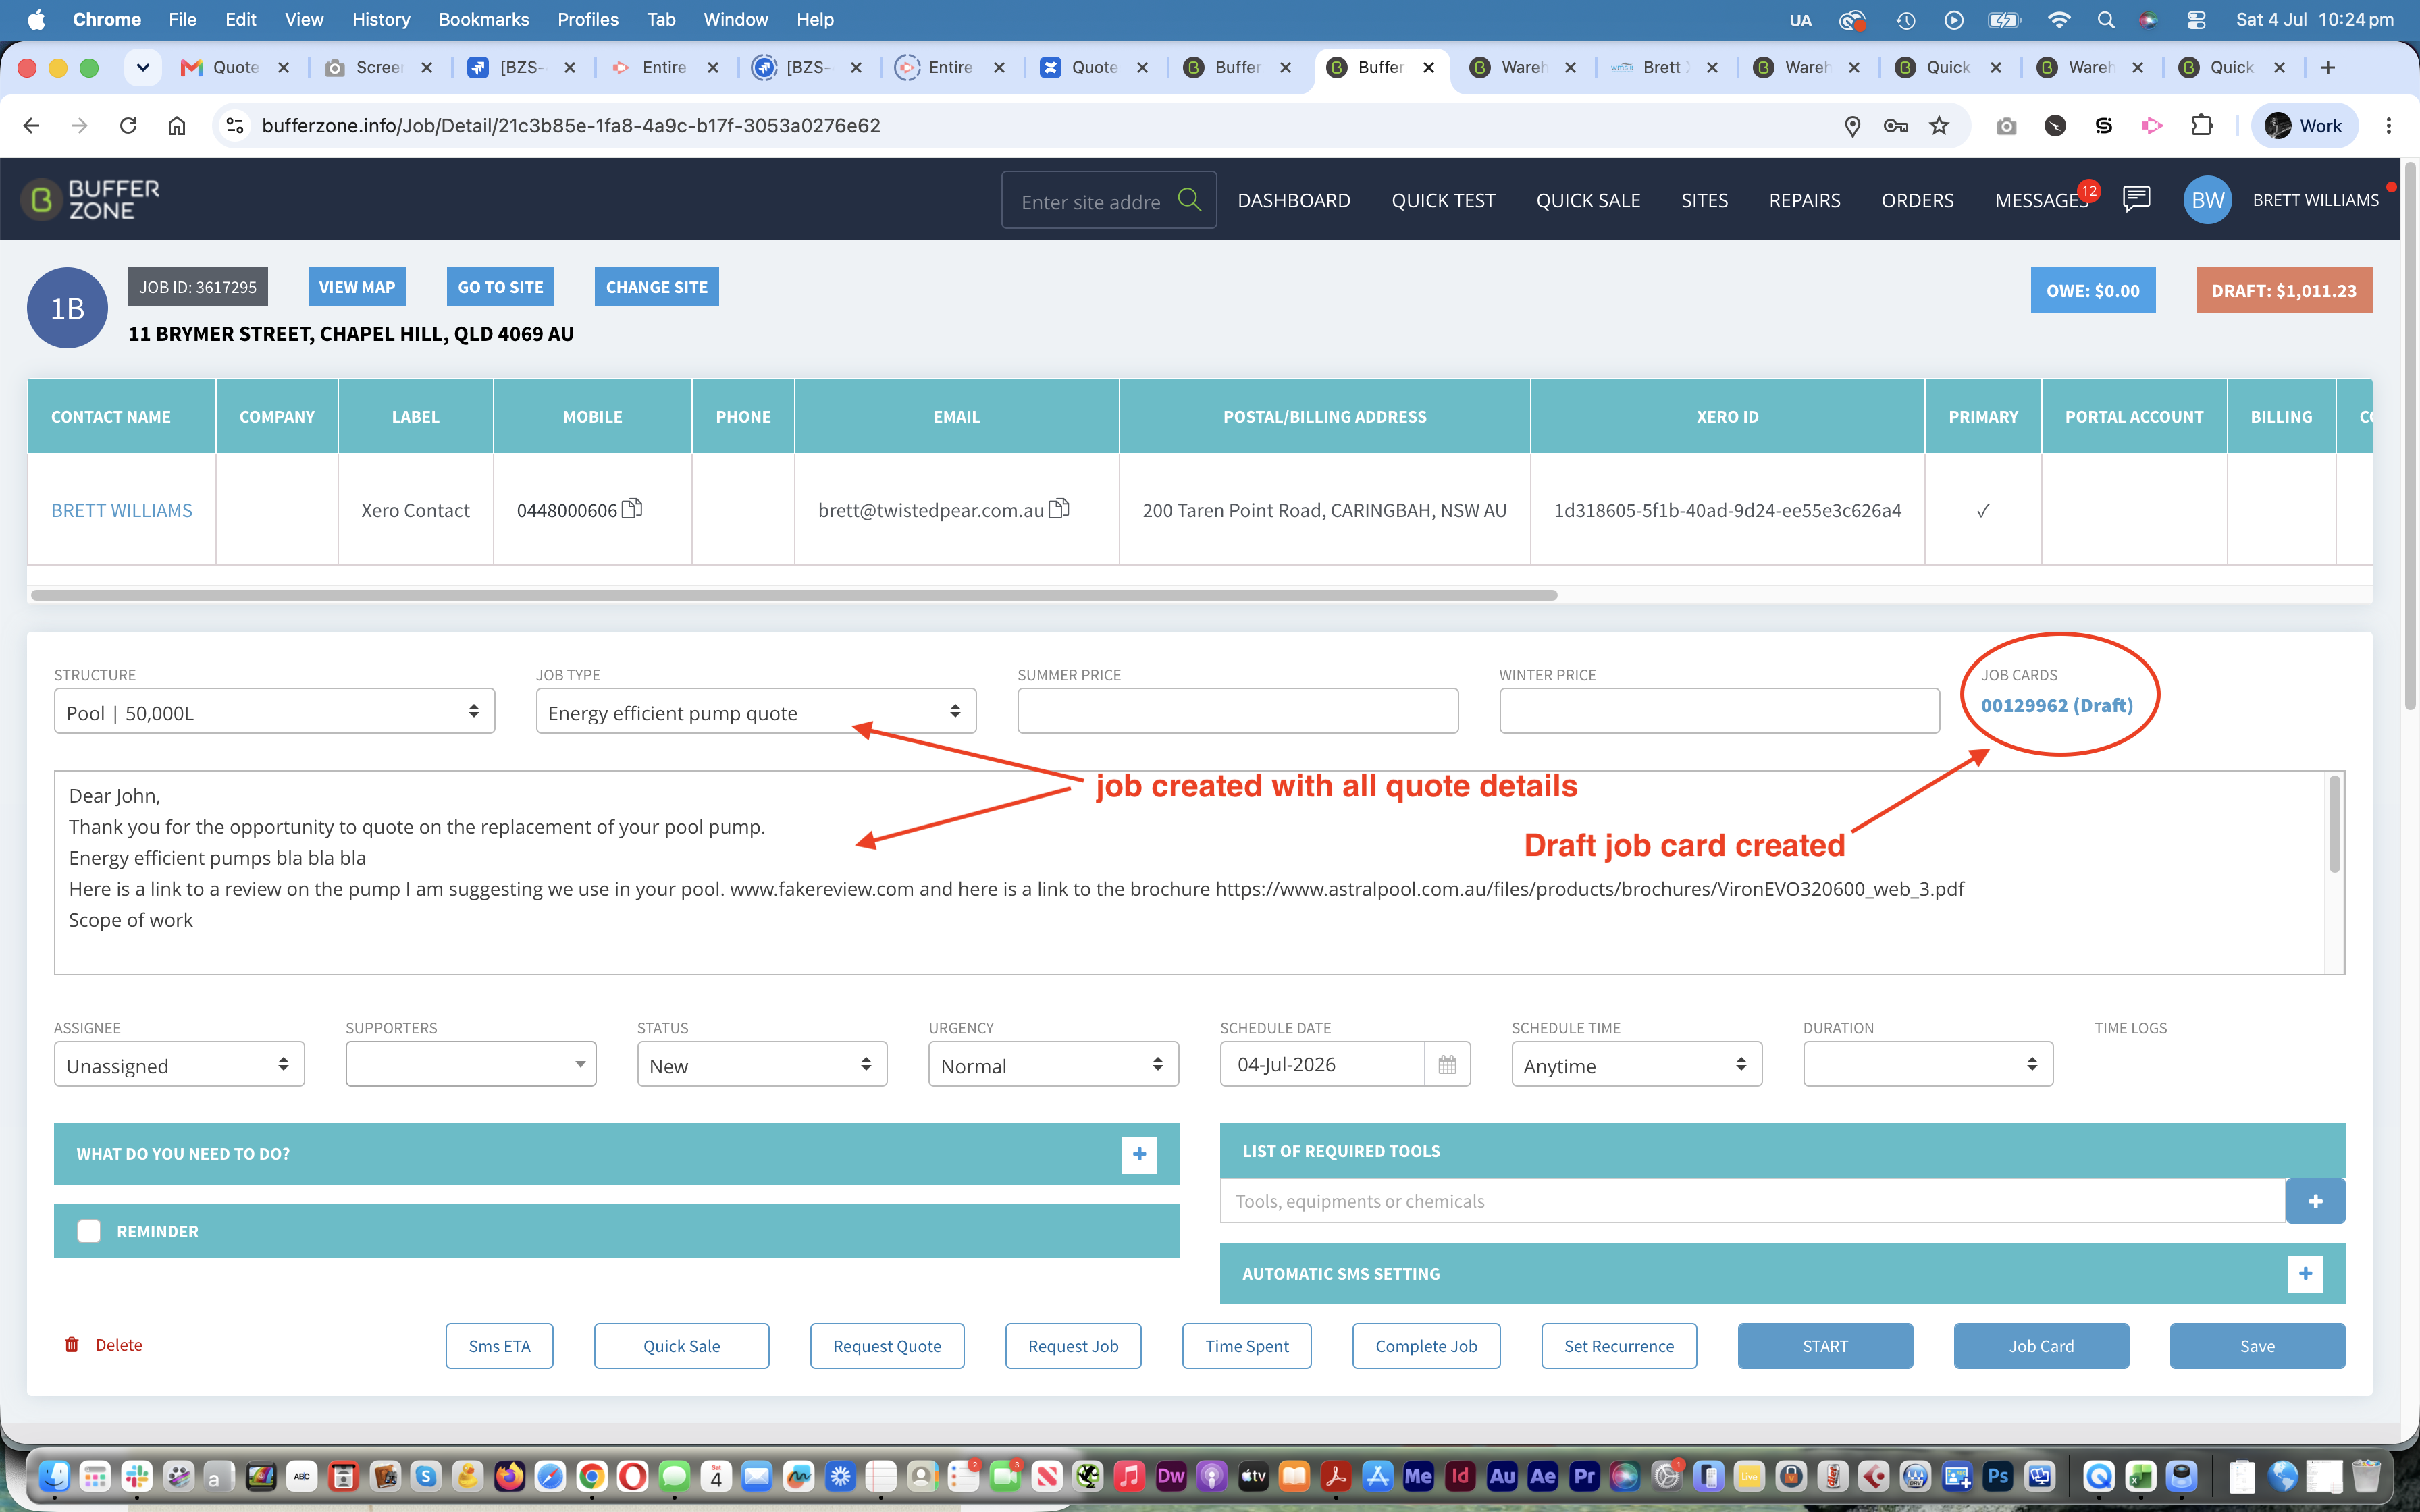
Task: Open the Status dropdown showing New
Action: point(762,1064)
